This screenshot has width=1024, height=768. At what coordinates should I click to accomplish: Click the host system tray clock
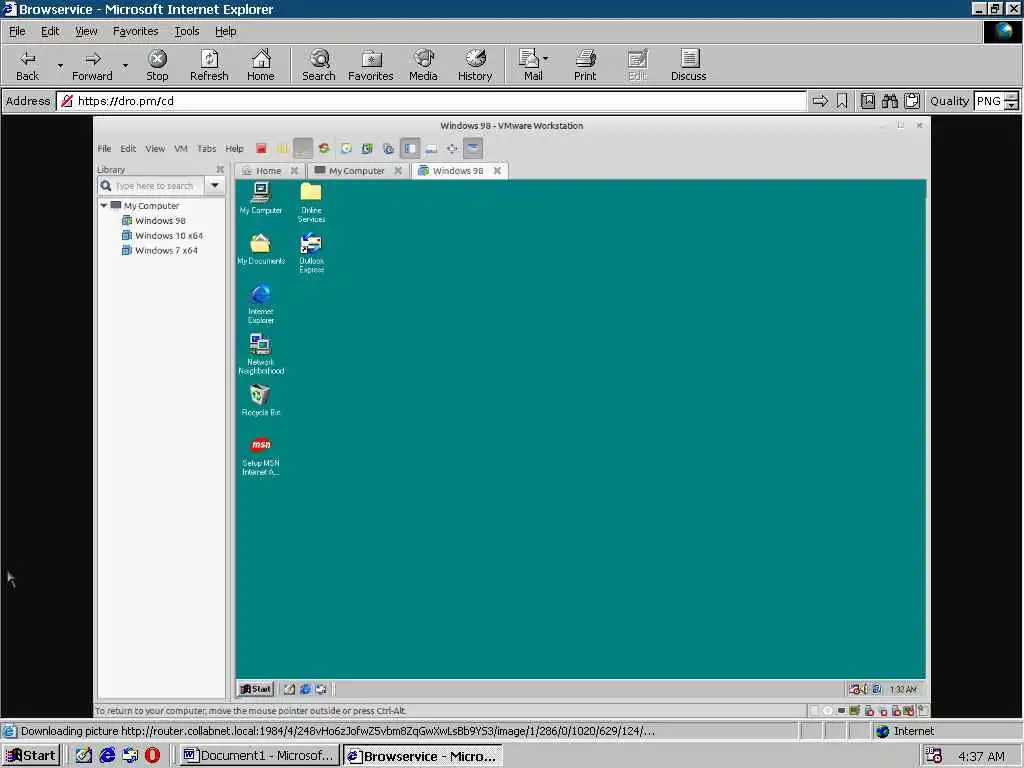point(981,756)
